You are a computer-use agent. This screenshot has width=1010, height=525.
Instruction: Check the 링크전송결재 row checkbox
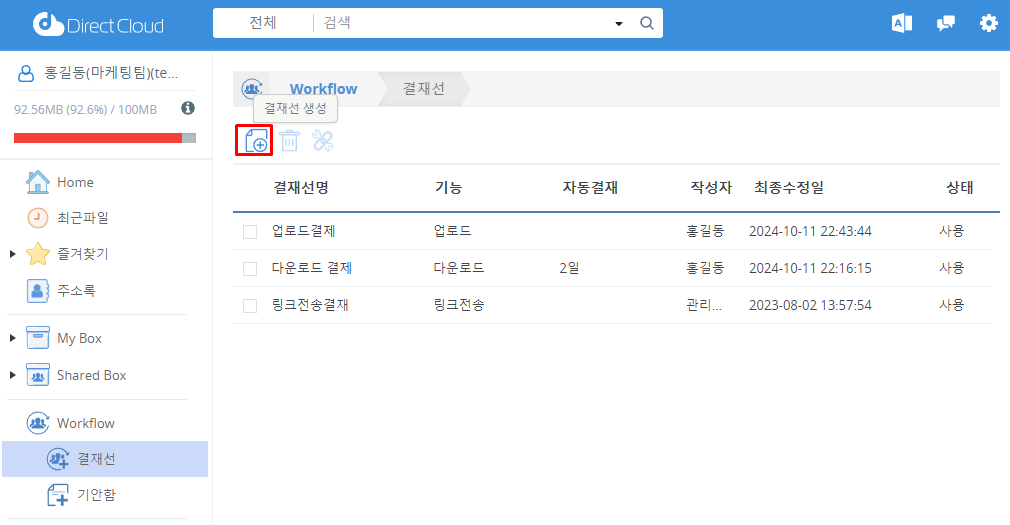click(x=250, y=306)
